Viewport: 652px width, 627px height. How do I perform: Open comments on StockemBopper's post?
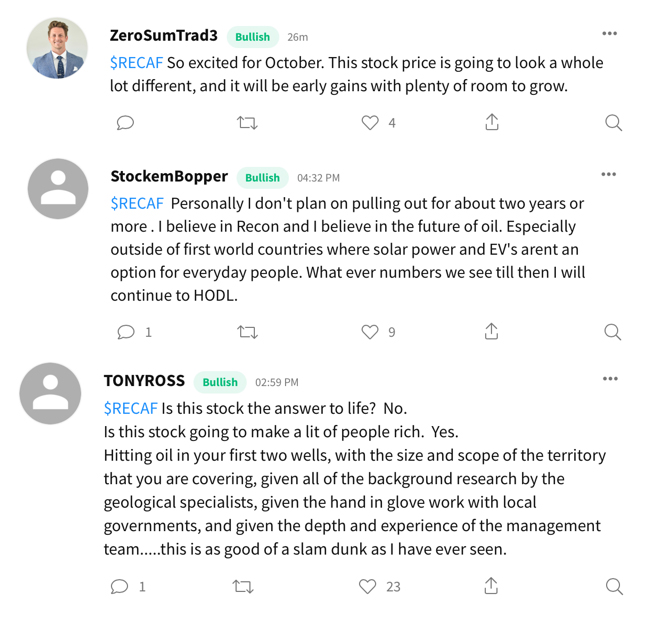coord(126,332)
